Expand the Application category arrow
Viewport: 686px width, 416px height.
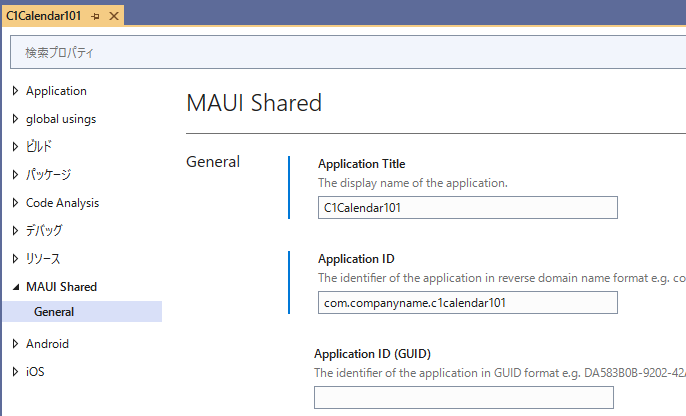pyautogui.click(x=15, y=91)
